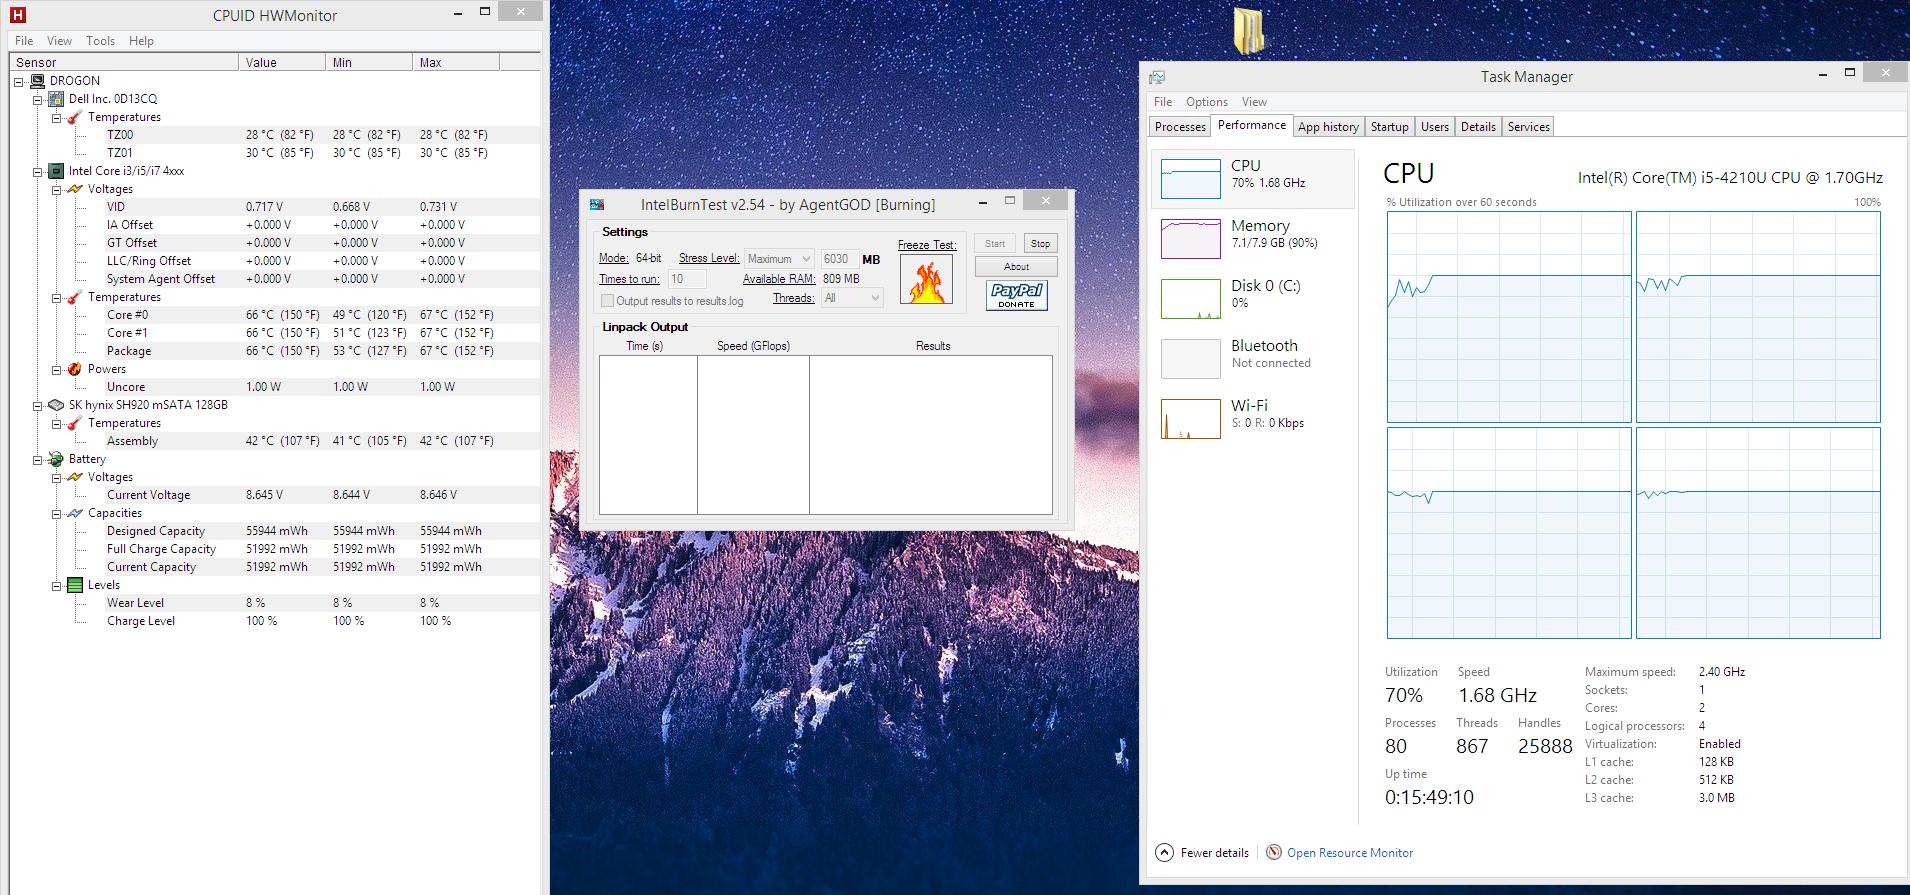This screenshot has width=1910, height=895.
Task: Open the HWMonitor File menu
Action: [x=24, y=41]
